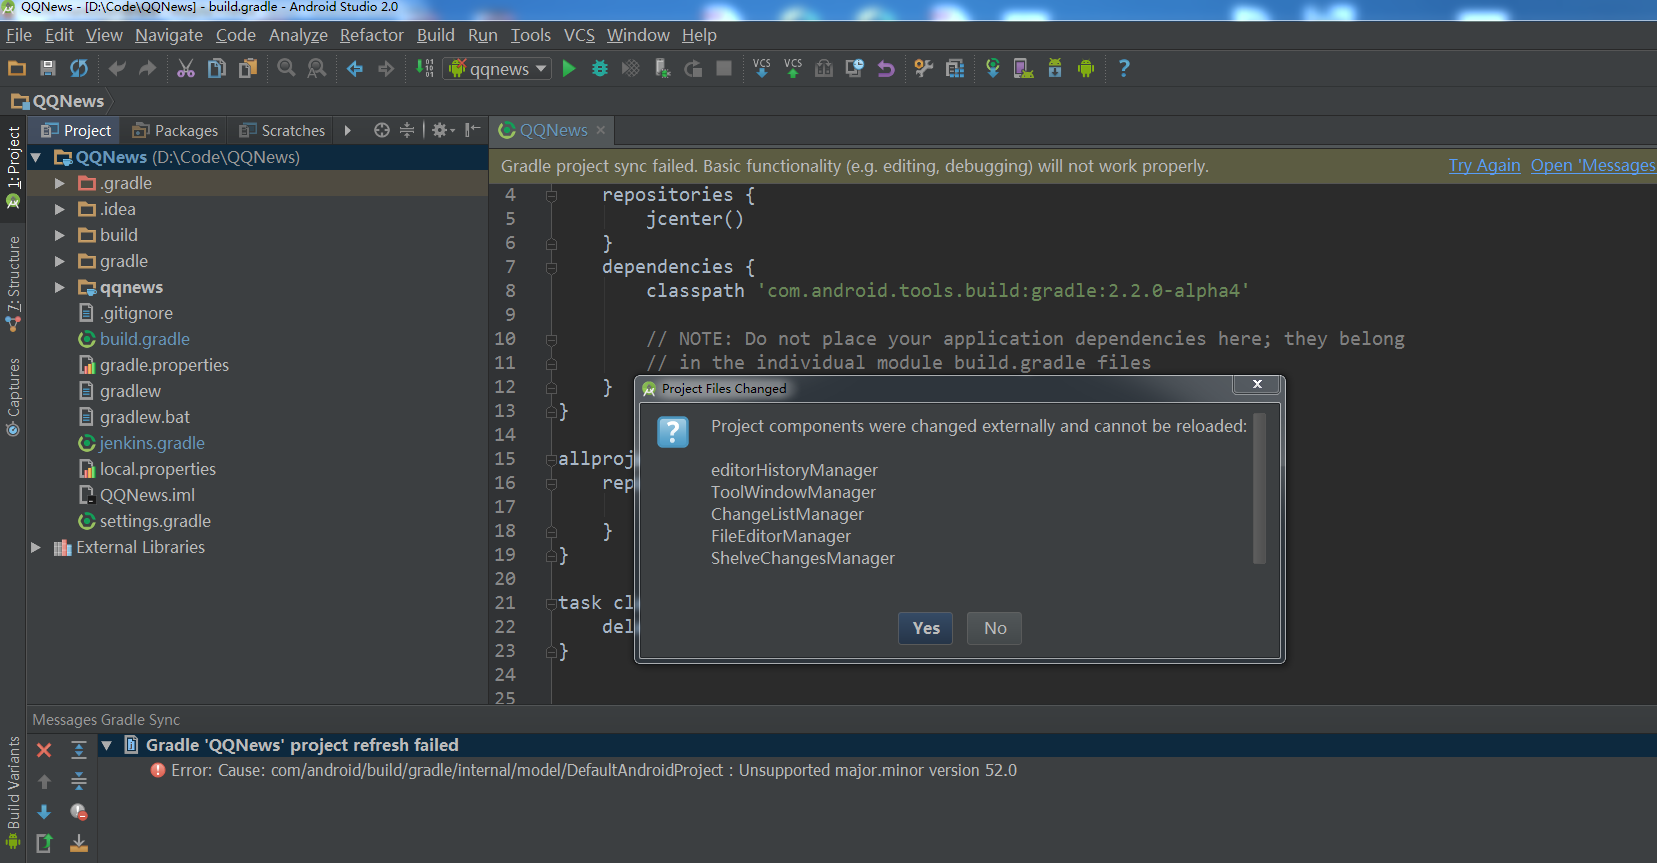
Task: Click the Save All disk icon
Action: (48, 68)
